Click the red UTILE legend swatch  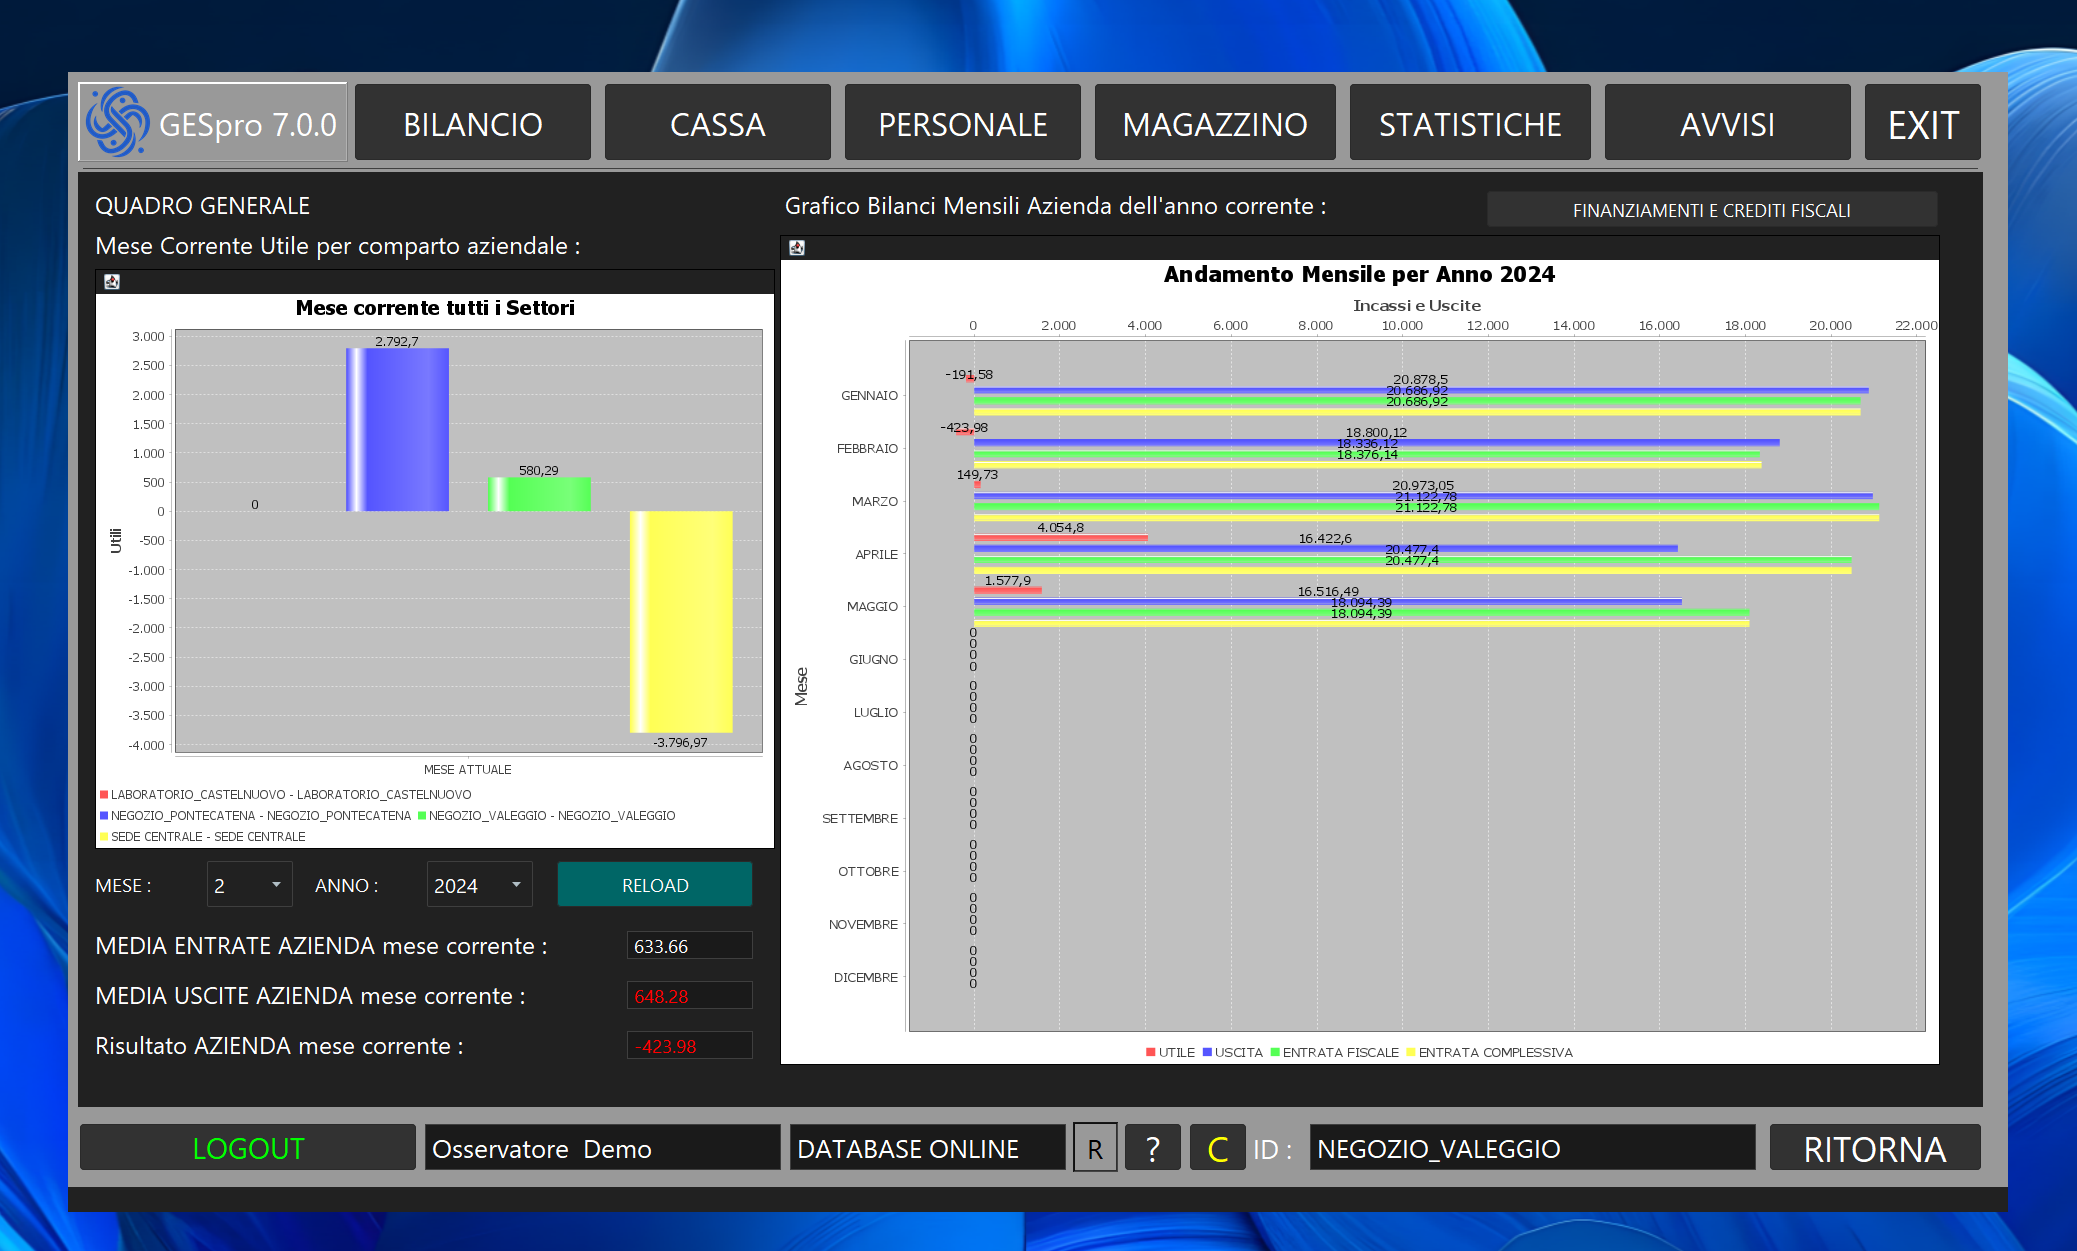click(x=1151, y=1052)
